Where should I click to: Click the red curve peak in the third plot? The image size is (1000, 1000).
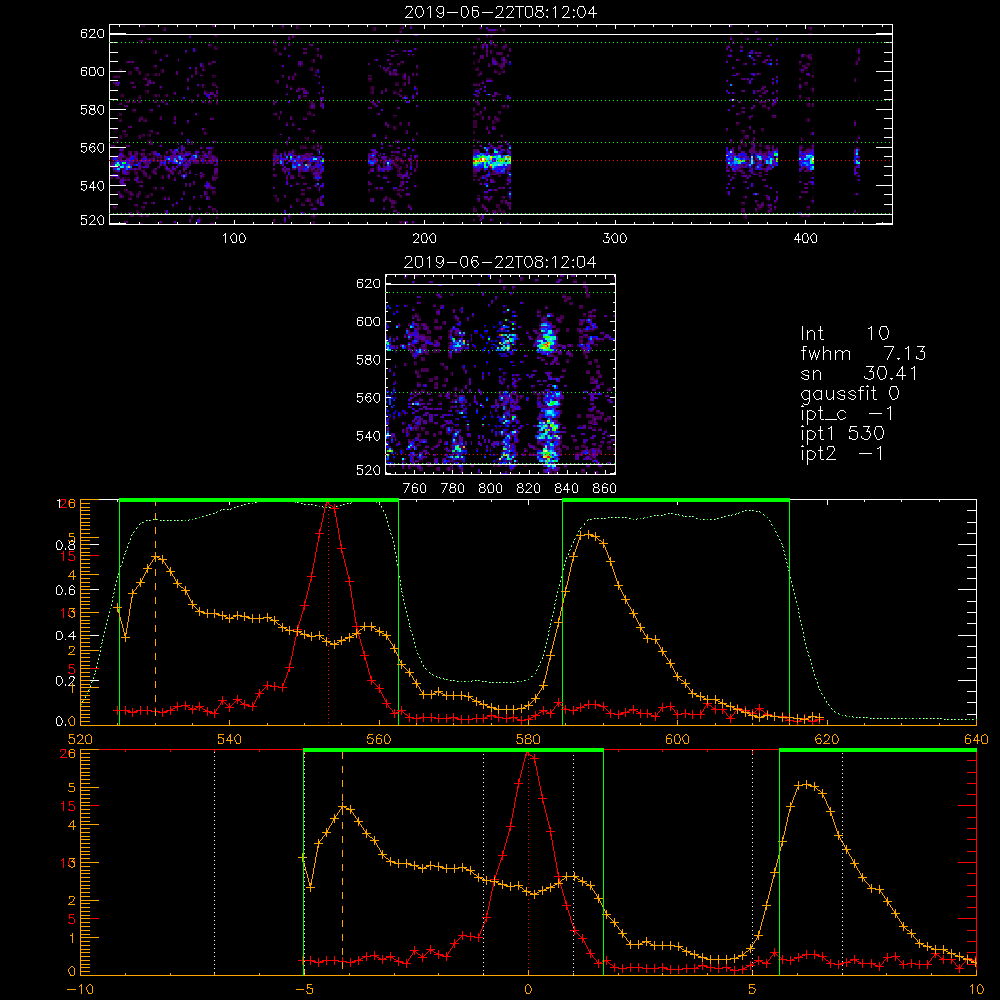(x=328, y=504)
